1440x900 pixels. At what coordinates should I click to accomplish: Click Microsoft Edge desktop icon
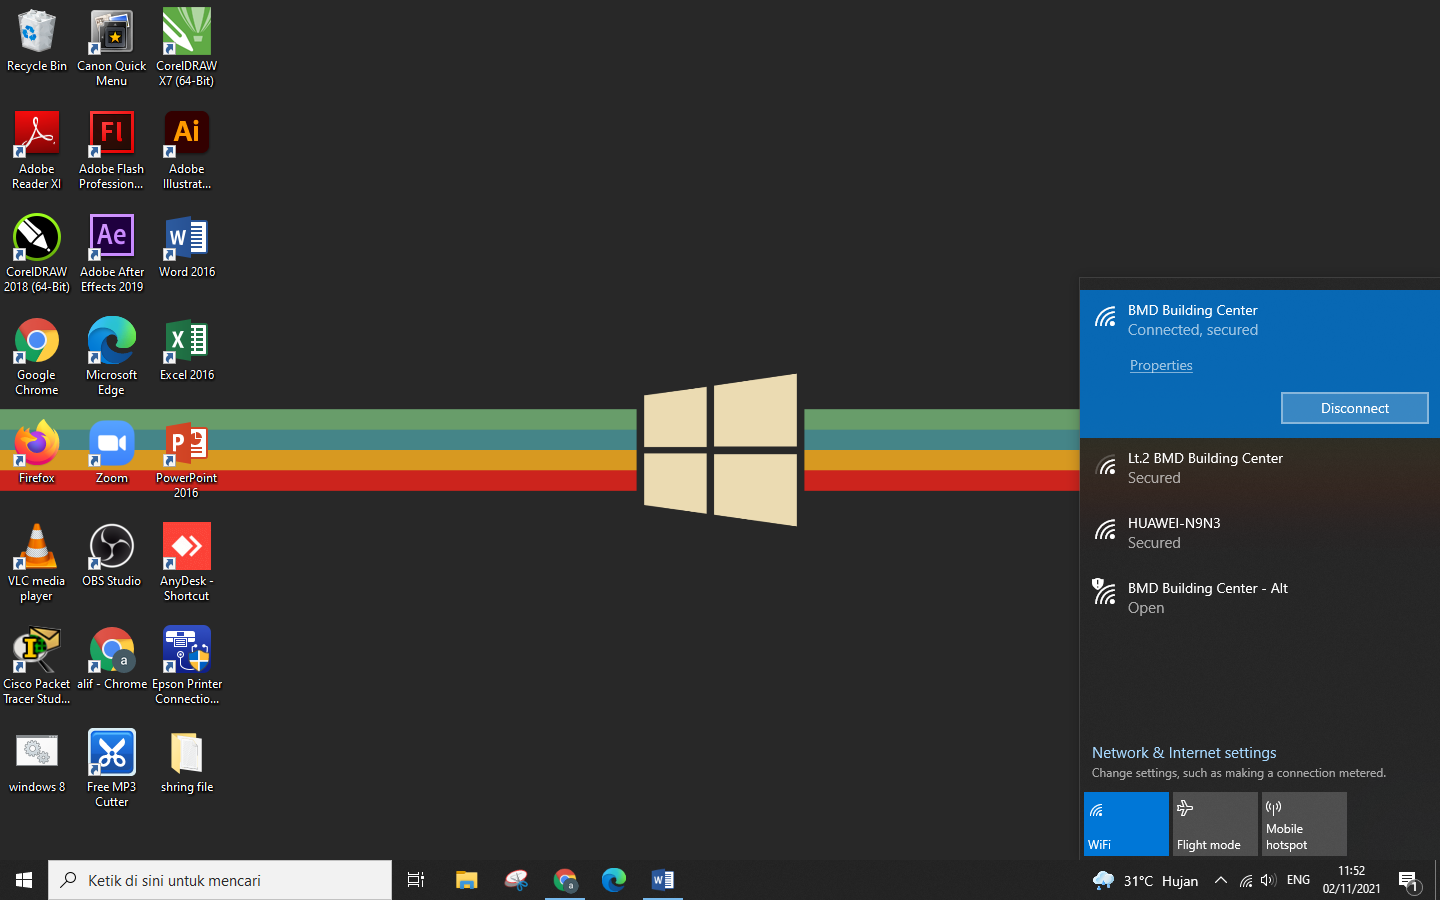112,357
